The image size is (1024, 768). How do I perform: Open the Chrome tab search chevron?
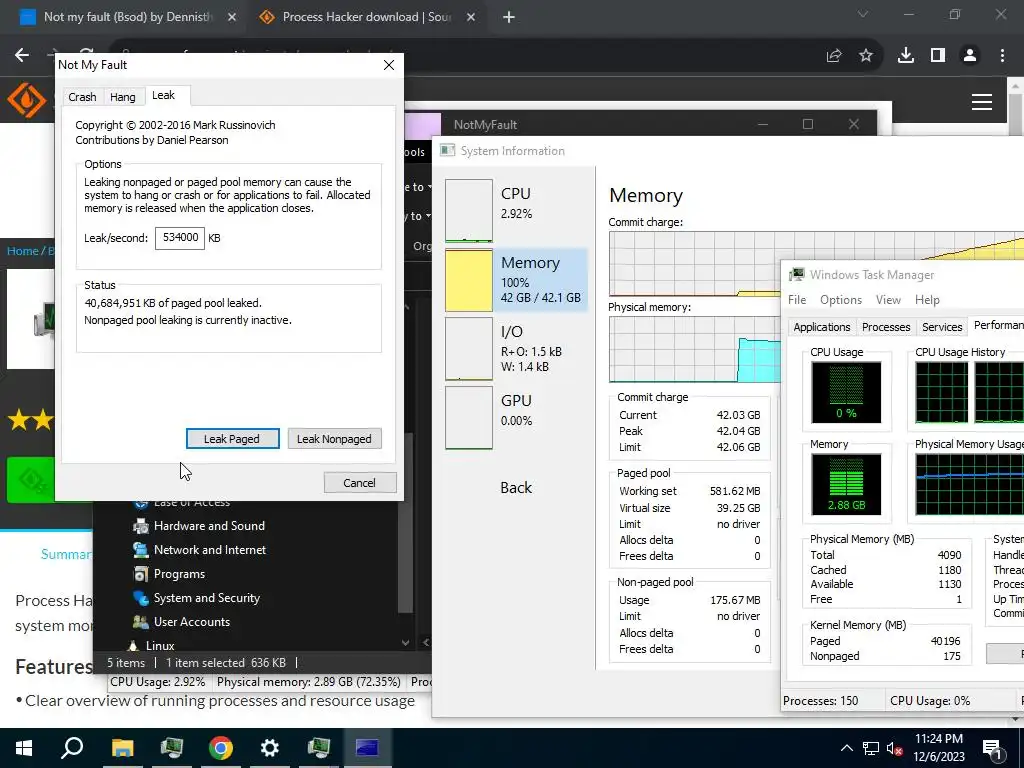862,14
